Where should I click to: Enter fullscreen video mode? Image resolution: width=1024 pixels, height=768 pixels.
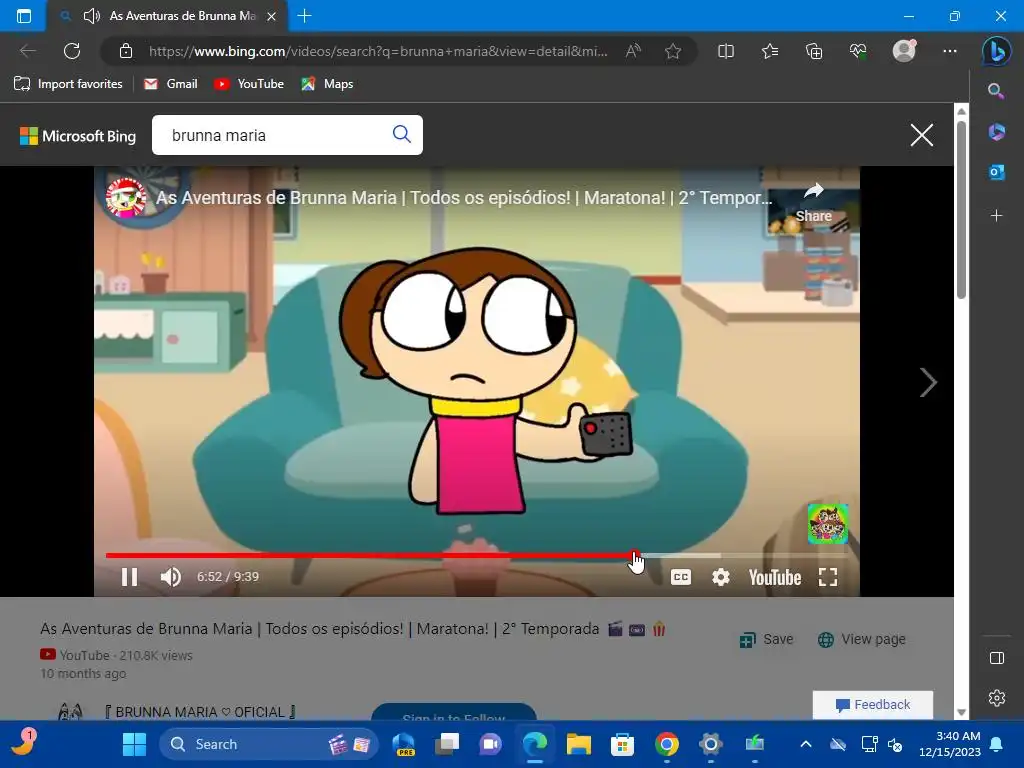pyautogui.click(x=828, y=577)
